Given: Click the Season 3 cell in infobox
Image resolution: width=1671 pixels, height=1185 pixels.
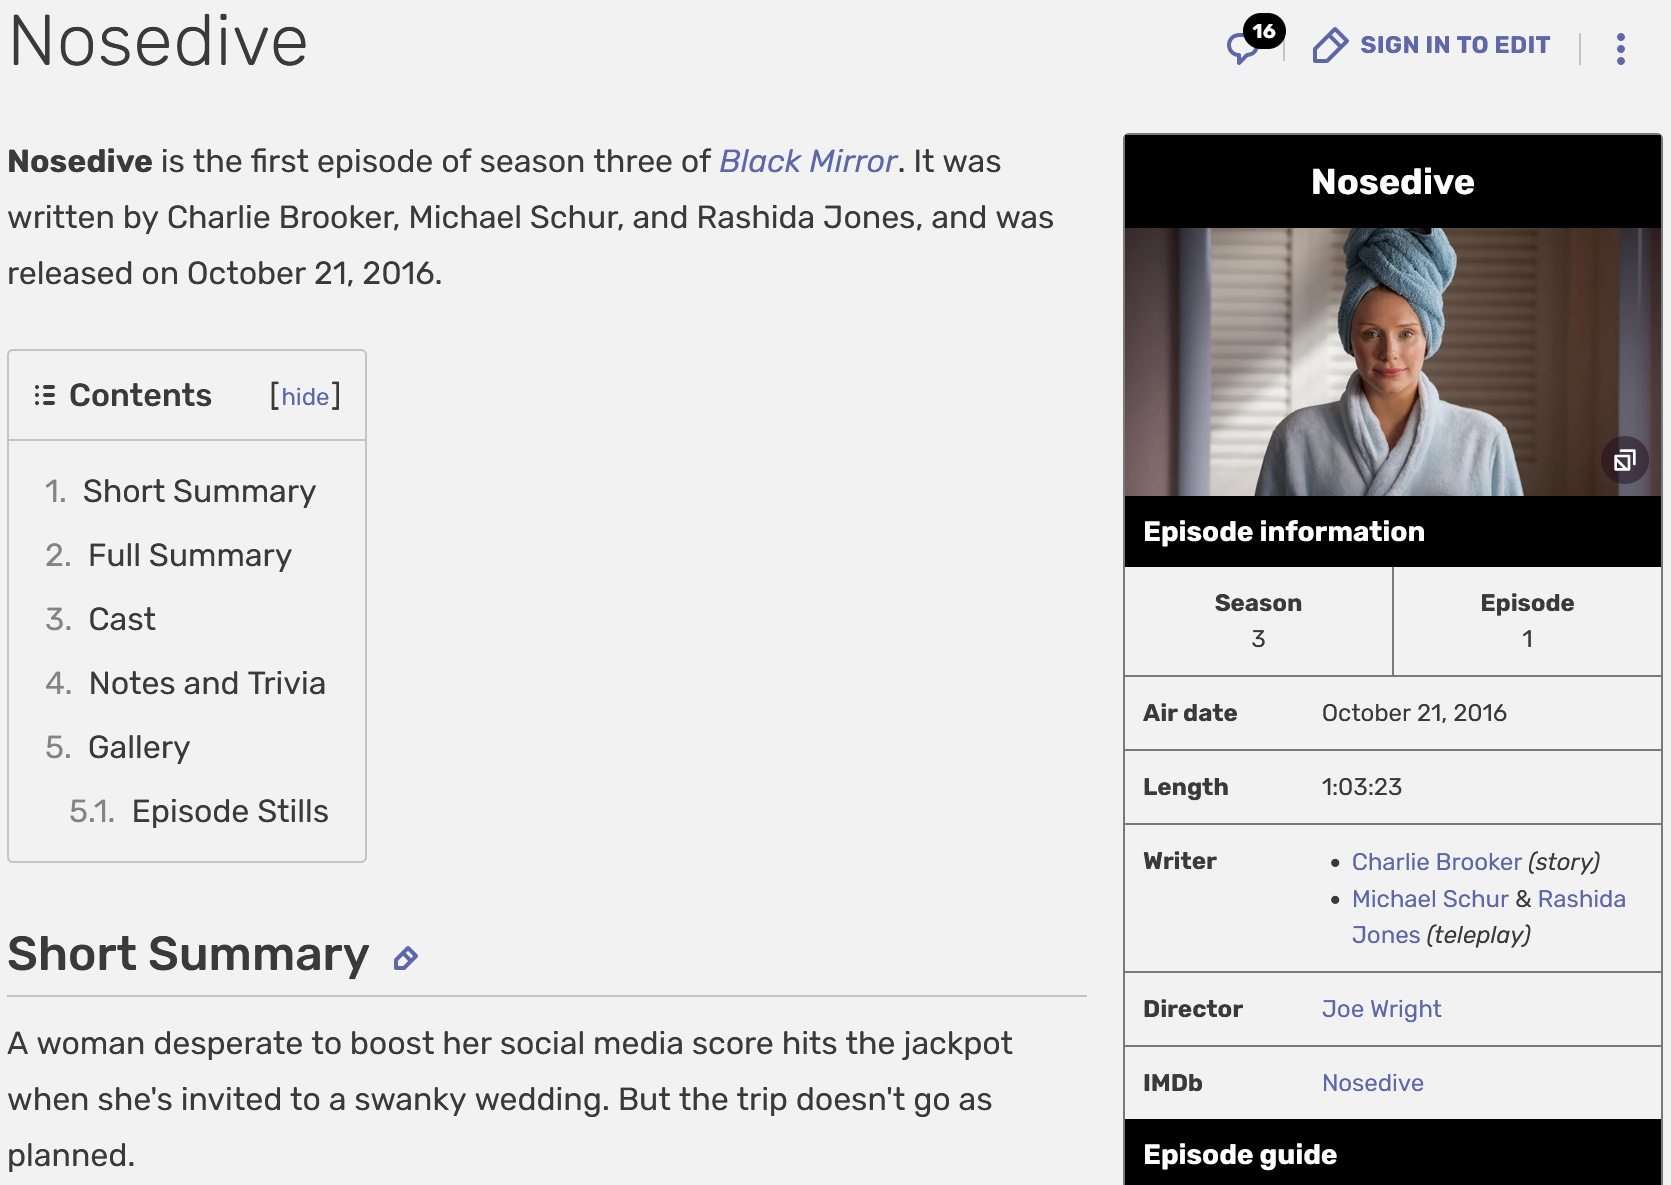Looking at the screenshot, I should coord(1258,621).
